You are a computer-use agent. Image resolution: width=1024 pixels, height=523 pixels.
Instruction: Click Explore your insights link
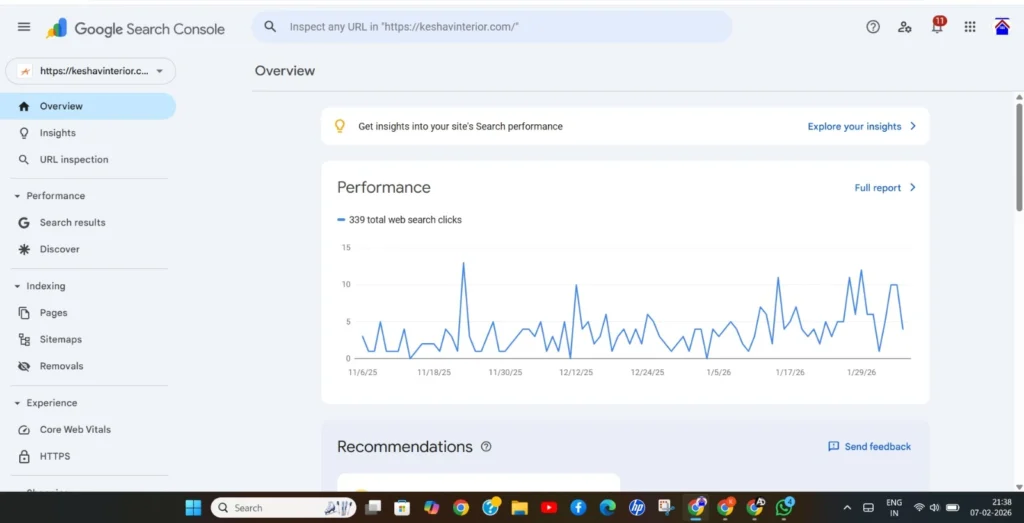(861, 127)
